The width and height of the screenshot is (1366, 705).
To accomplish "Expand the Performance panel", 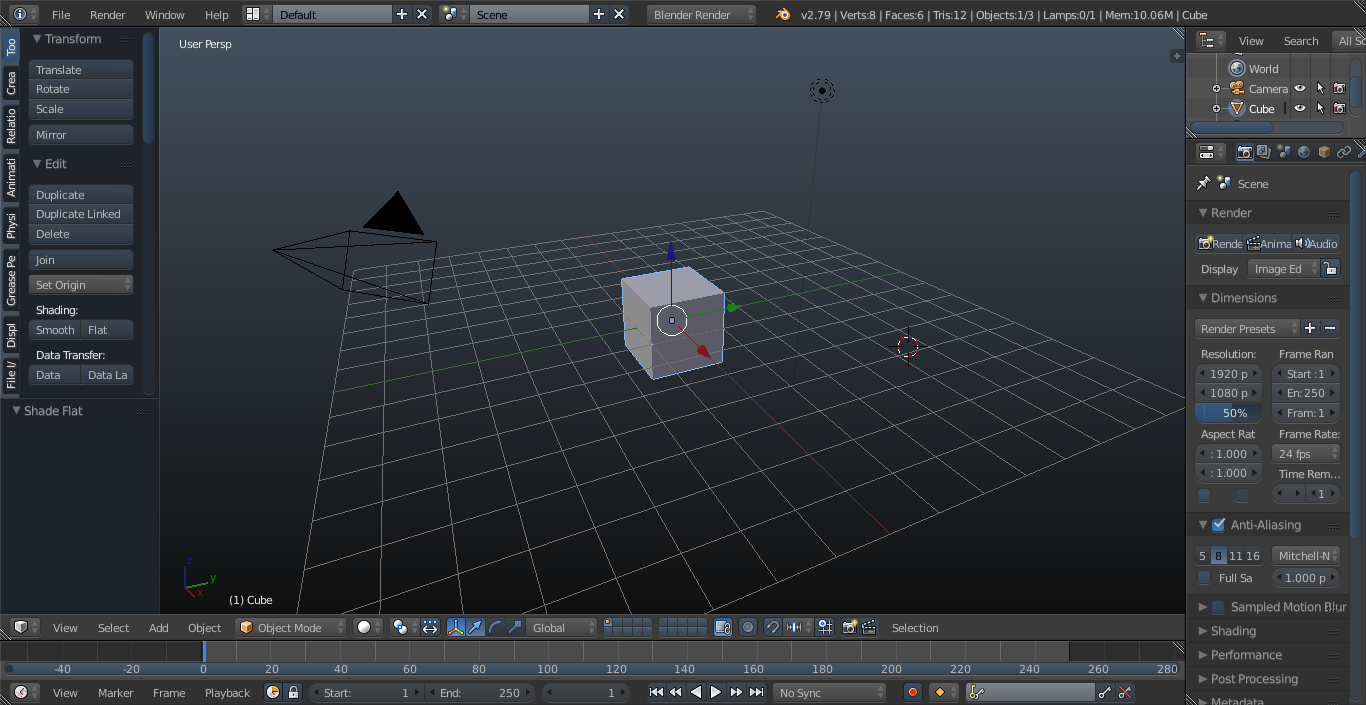I will [x=1203, y=655].
